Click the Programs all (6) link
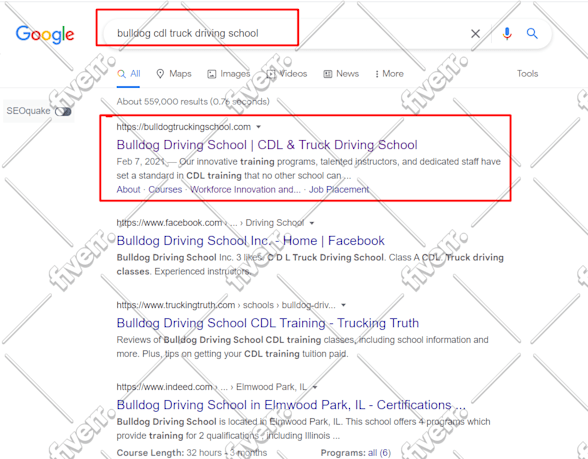Image resolution: width=588 pixels, height=459 pixels. tap(379, 453)
